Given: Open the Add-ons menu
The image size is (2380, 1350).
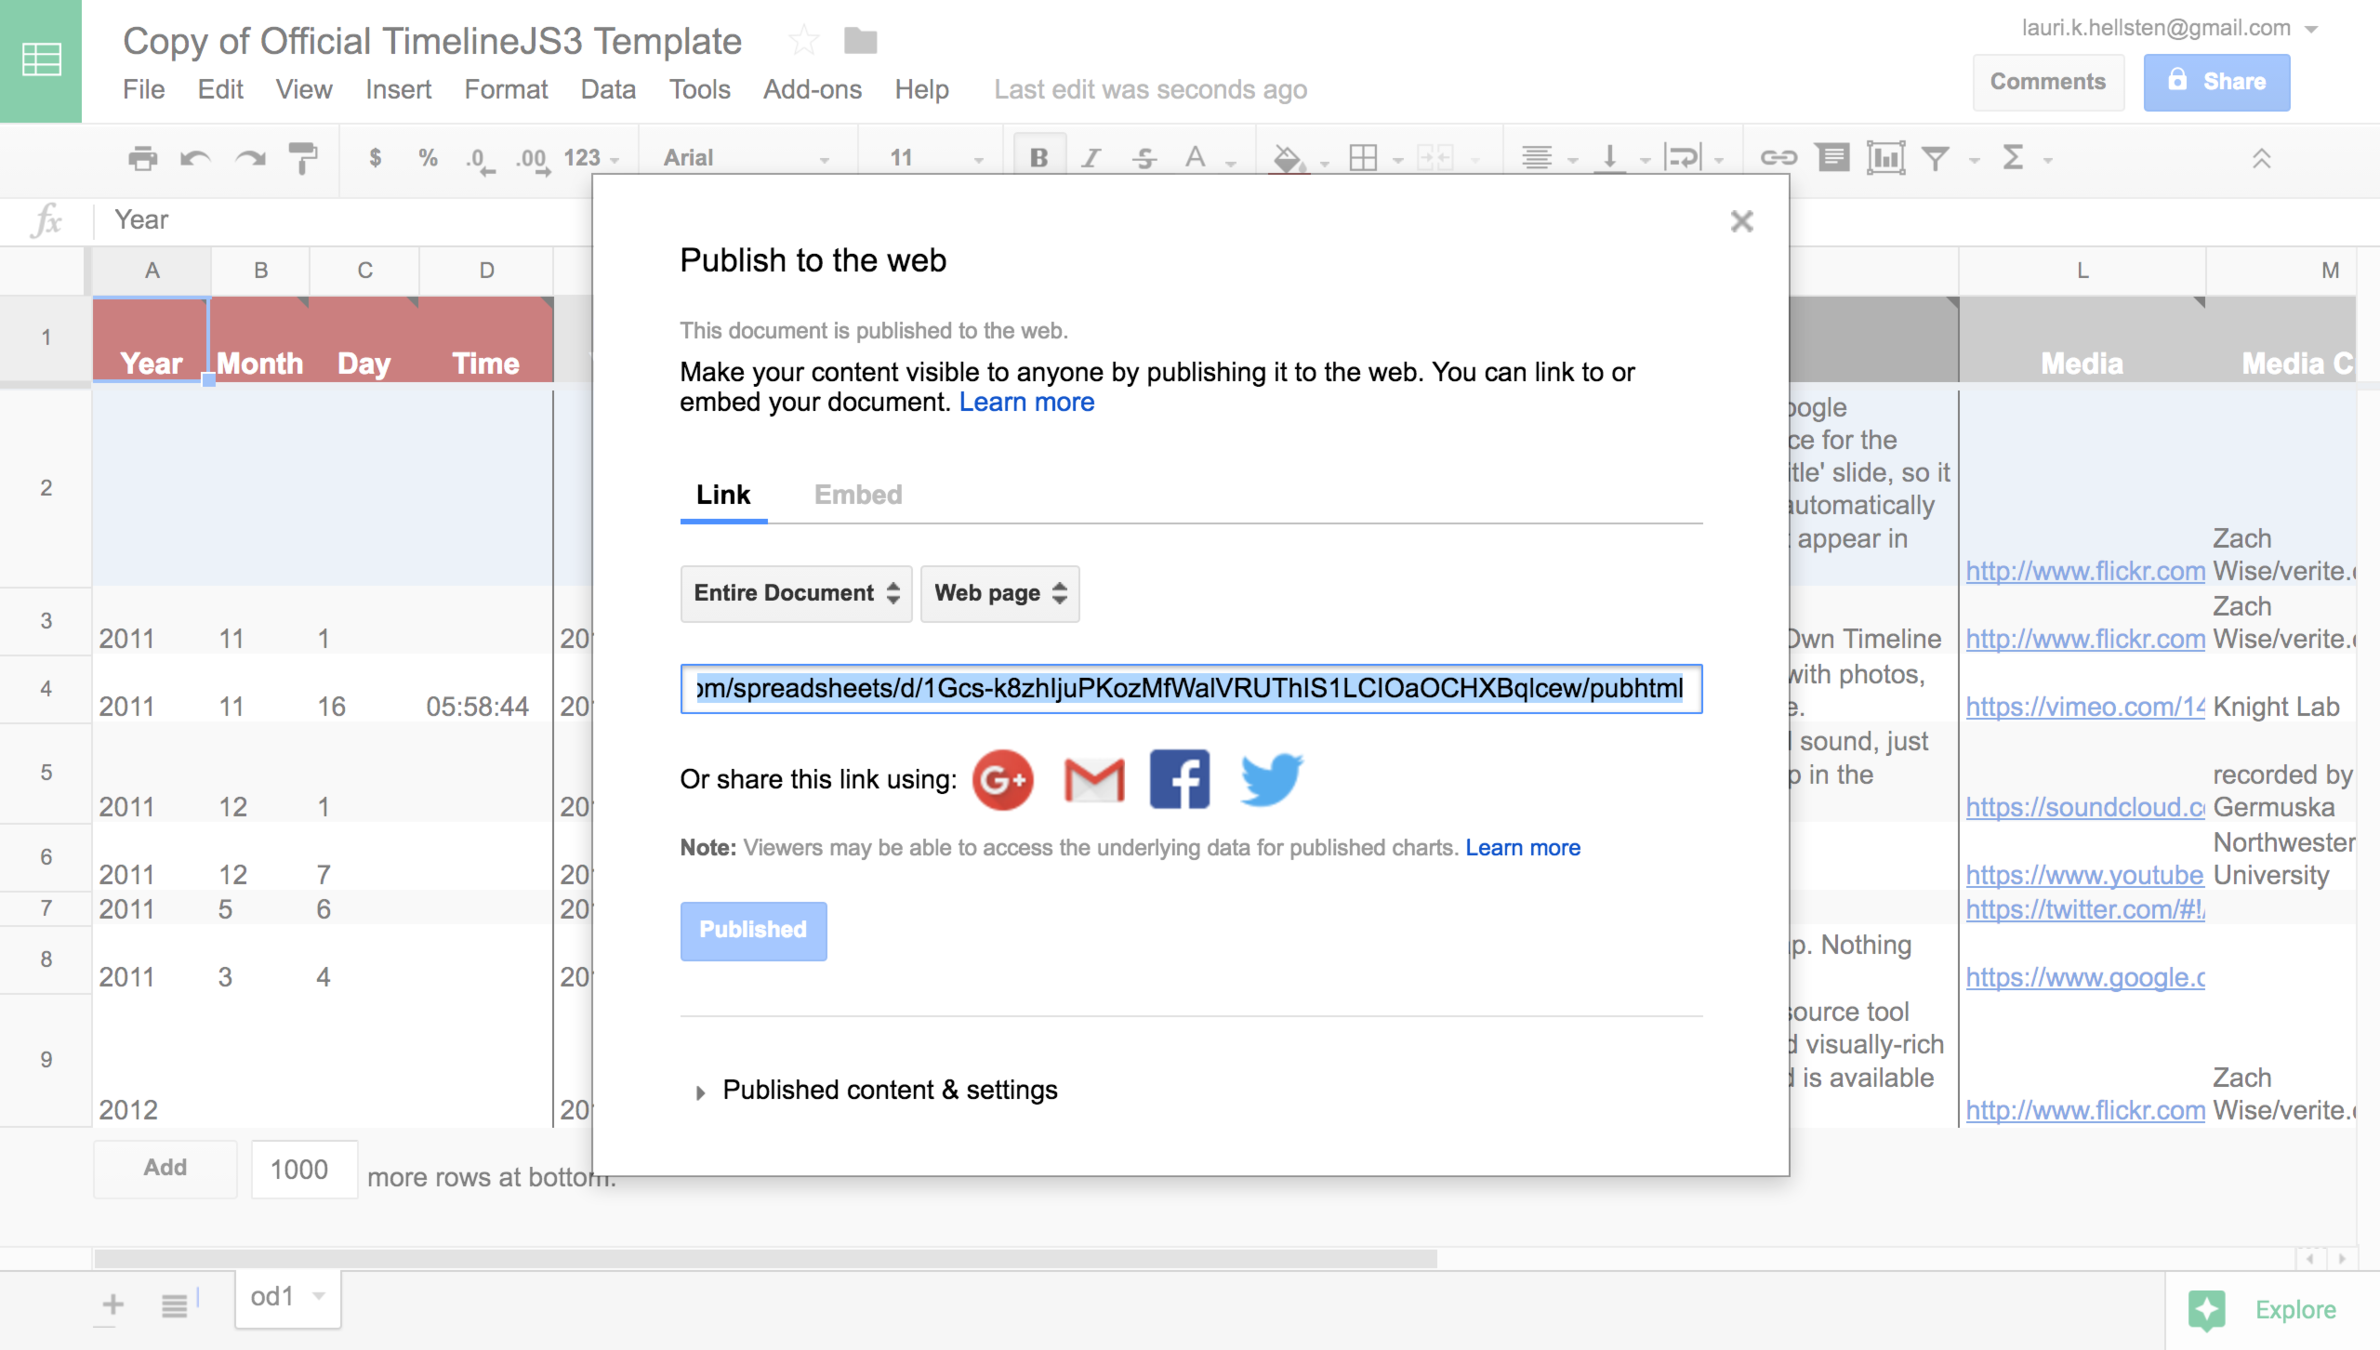Looking at the screenshot, I should point(812,90).
